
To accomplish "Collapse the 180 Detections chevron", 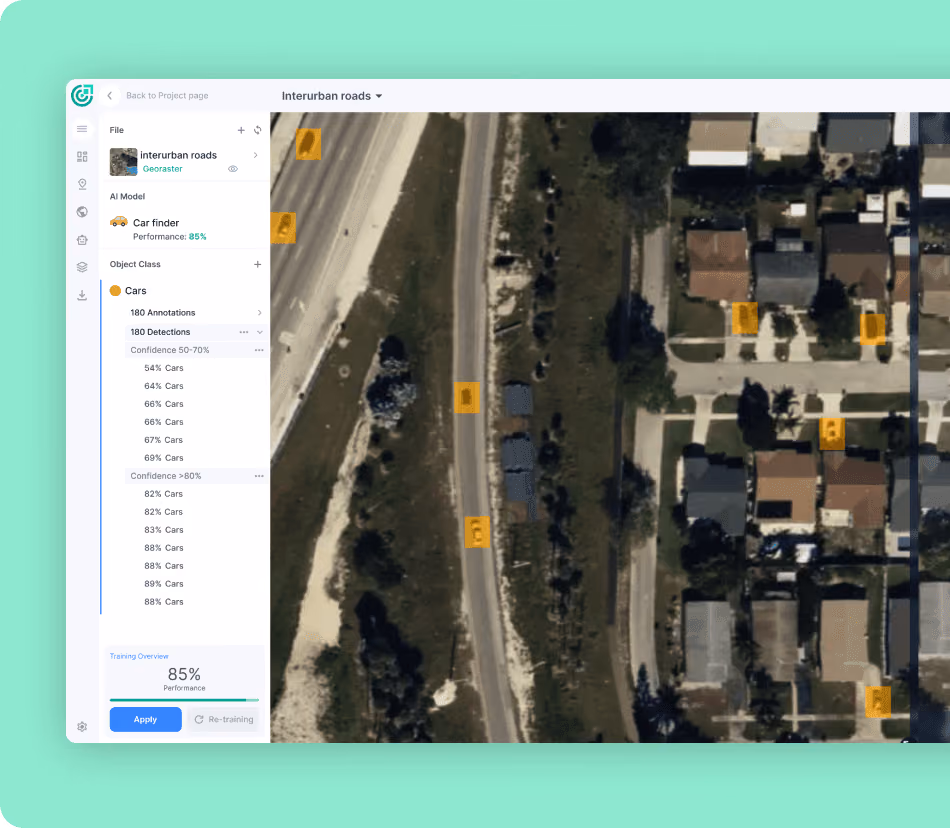I will pos(259,332).
